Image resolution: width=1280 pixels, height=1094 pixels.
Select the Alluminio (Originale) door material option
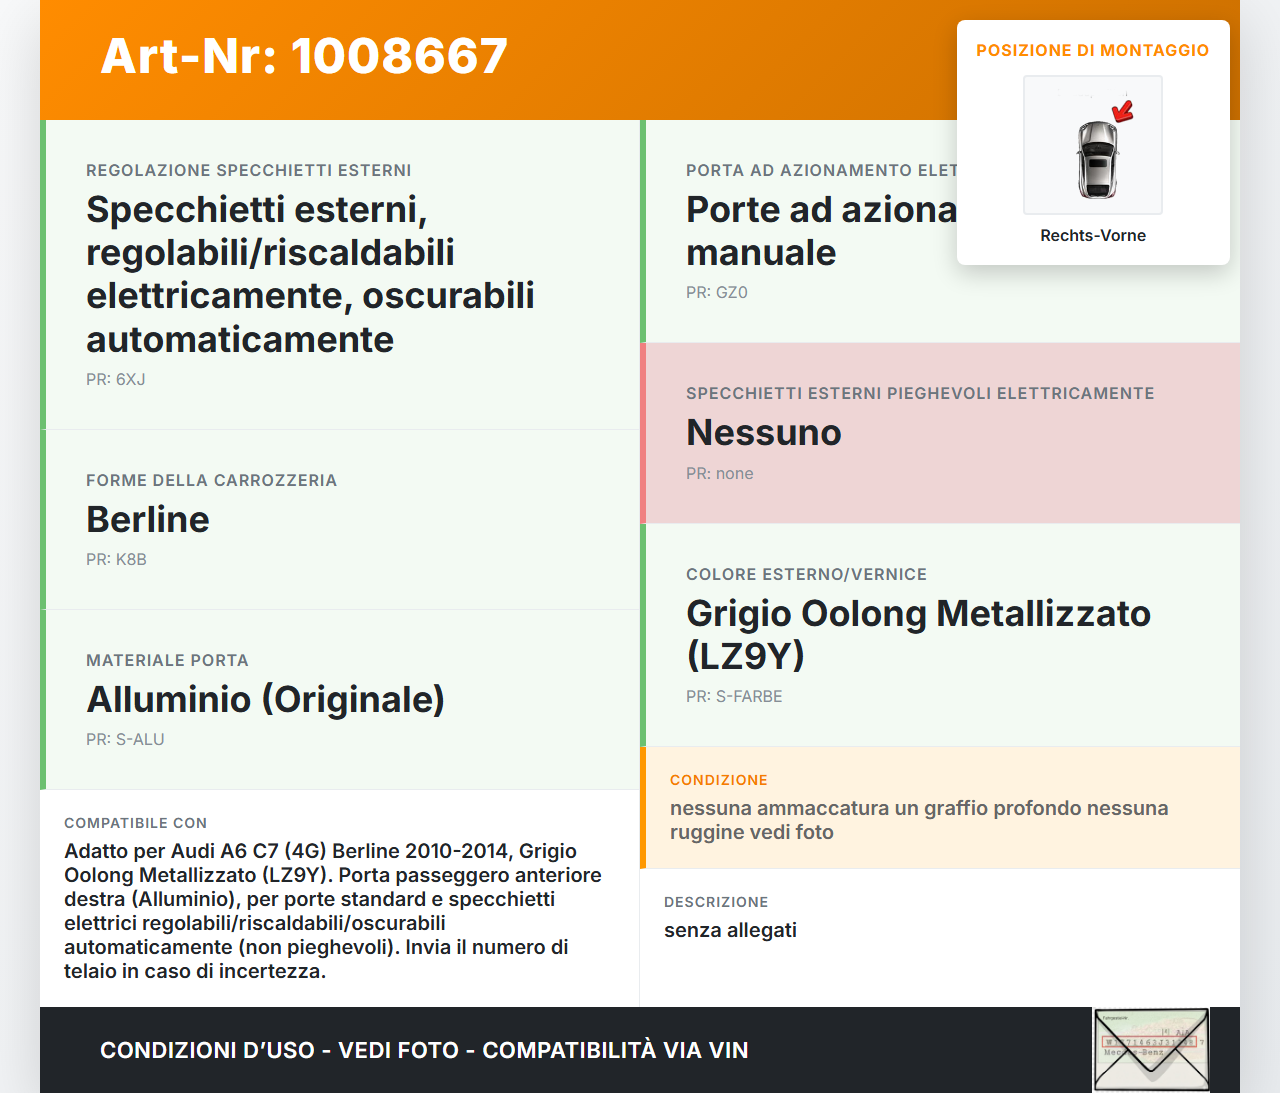click(266, 698)
